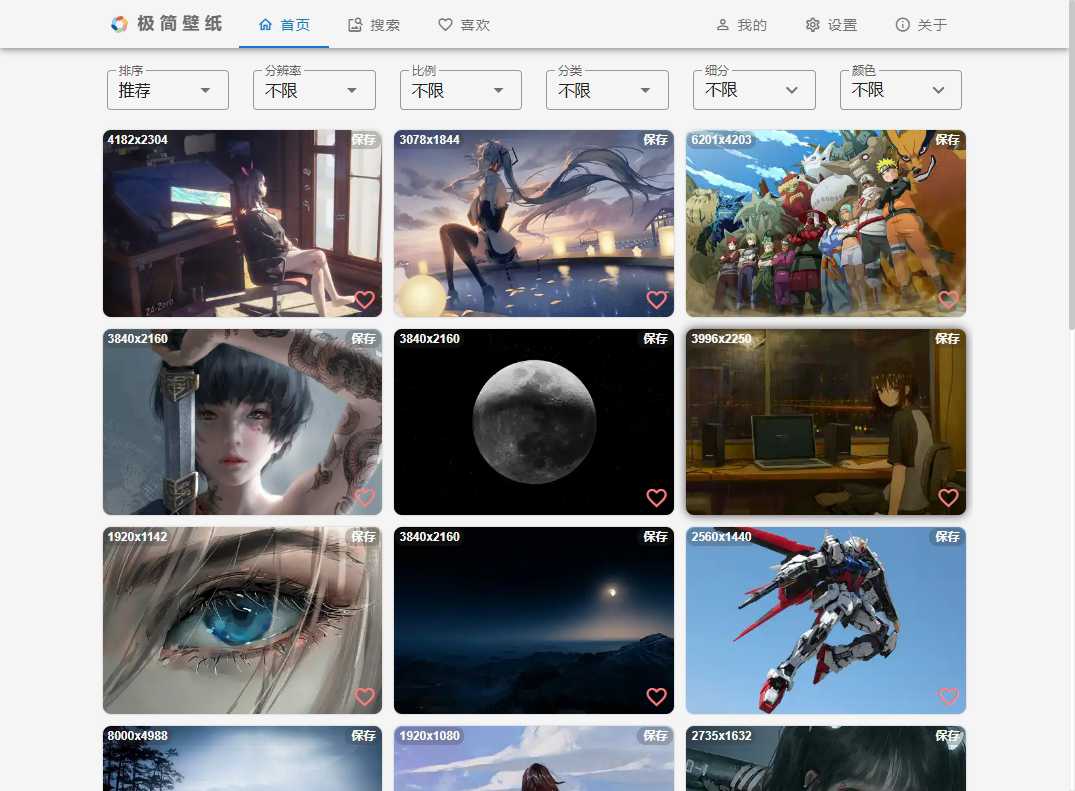Like the sword girl 3840x2160 wallpaper
Image resolution: width=1075 pixels, height=791 pixels.
coord(365,498)
